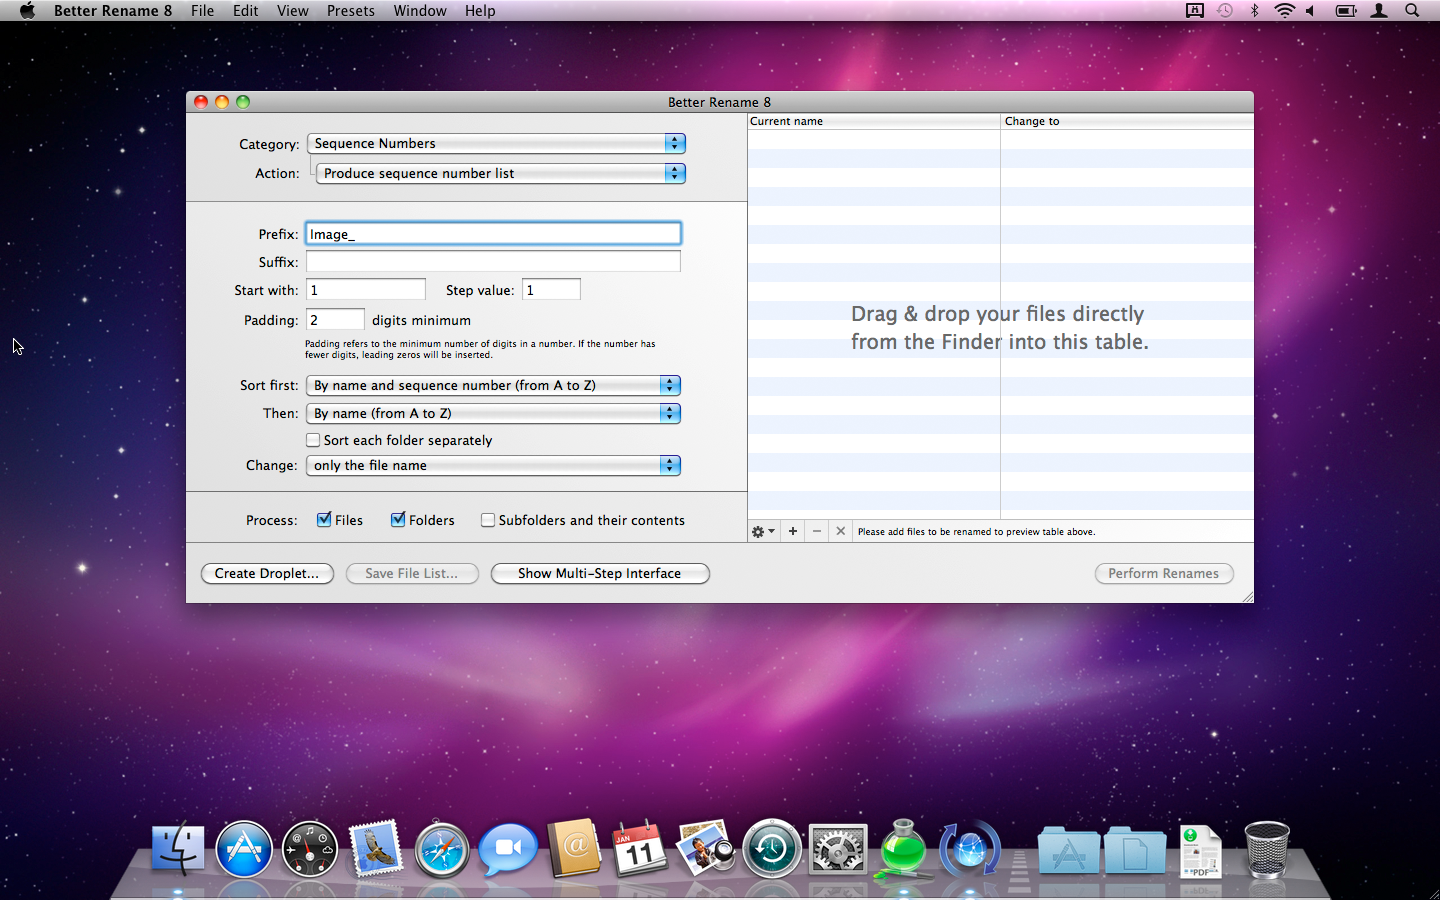
Task: Click the Current name column header
Action: [x=874, y=121]
